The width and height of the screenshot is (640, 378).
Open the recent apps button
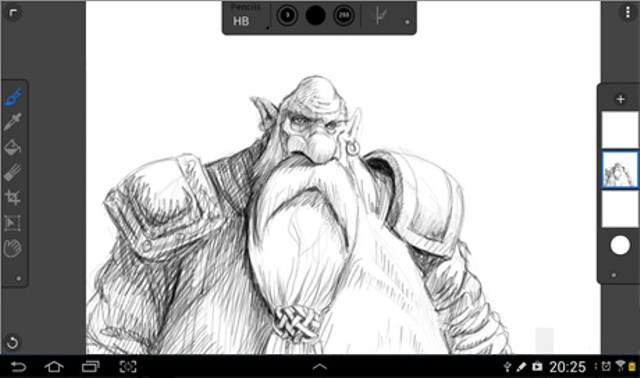point(91,367)
